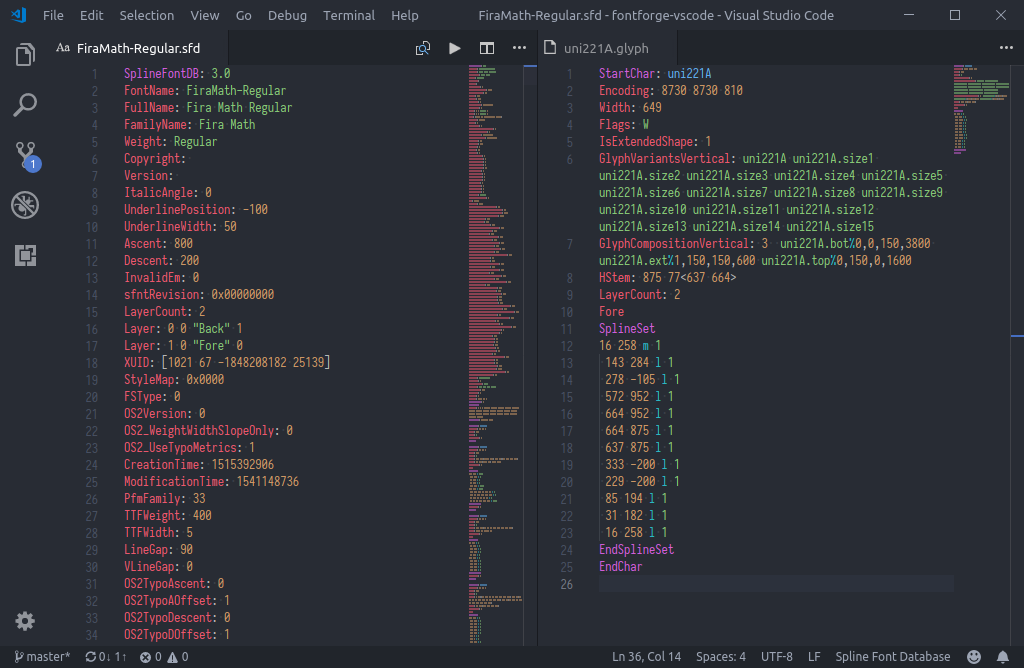Split the editor with the split icon
Image resolution: width=1024 pixels, height=668 pixels.
[487, 48]
